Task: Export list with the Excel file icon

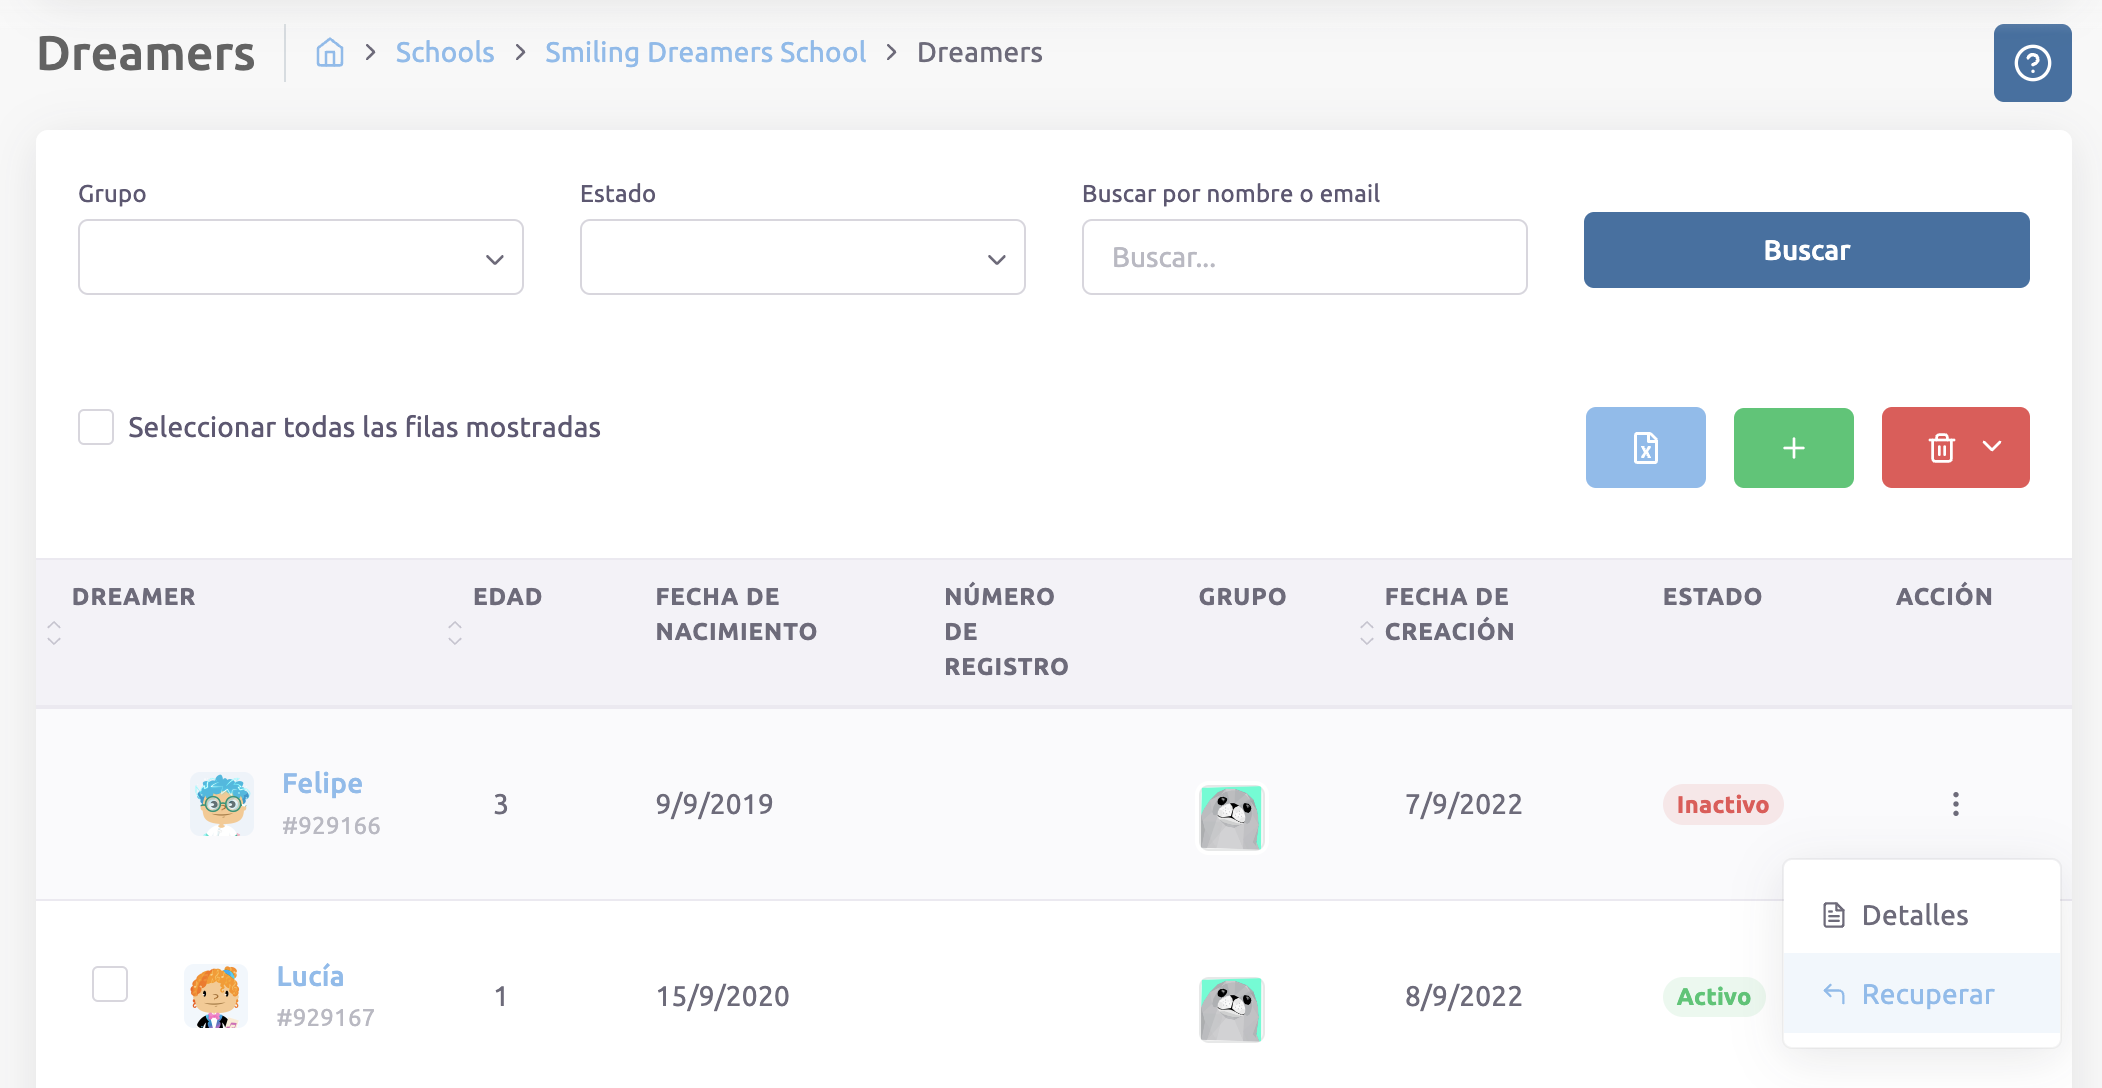Action: pos(1645,447)
